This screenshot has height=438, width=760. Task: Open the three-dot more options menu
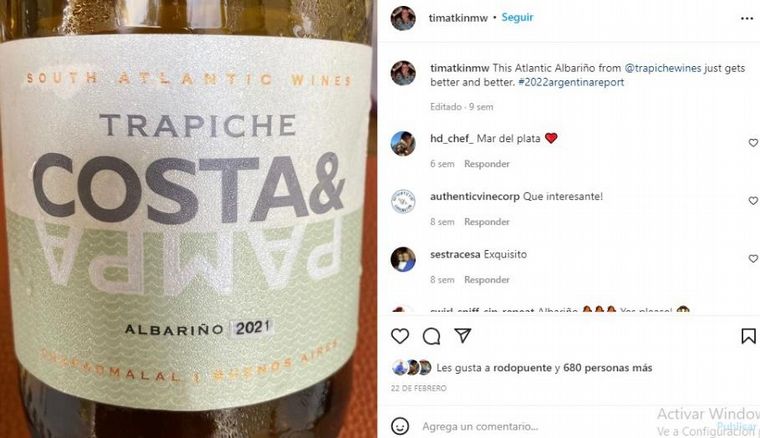click(x=747, y=18)
